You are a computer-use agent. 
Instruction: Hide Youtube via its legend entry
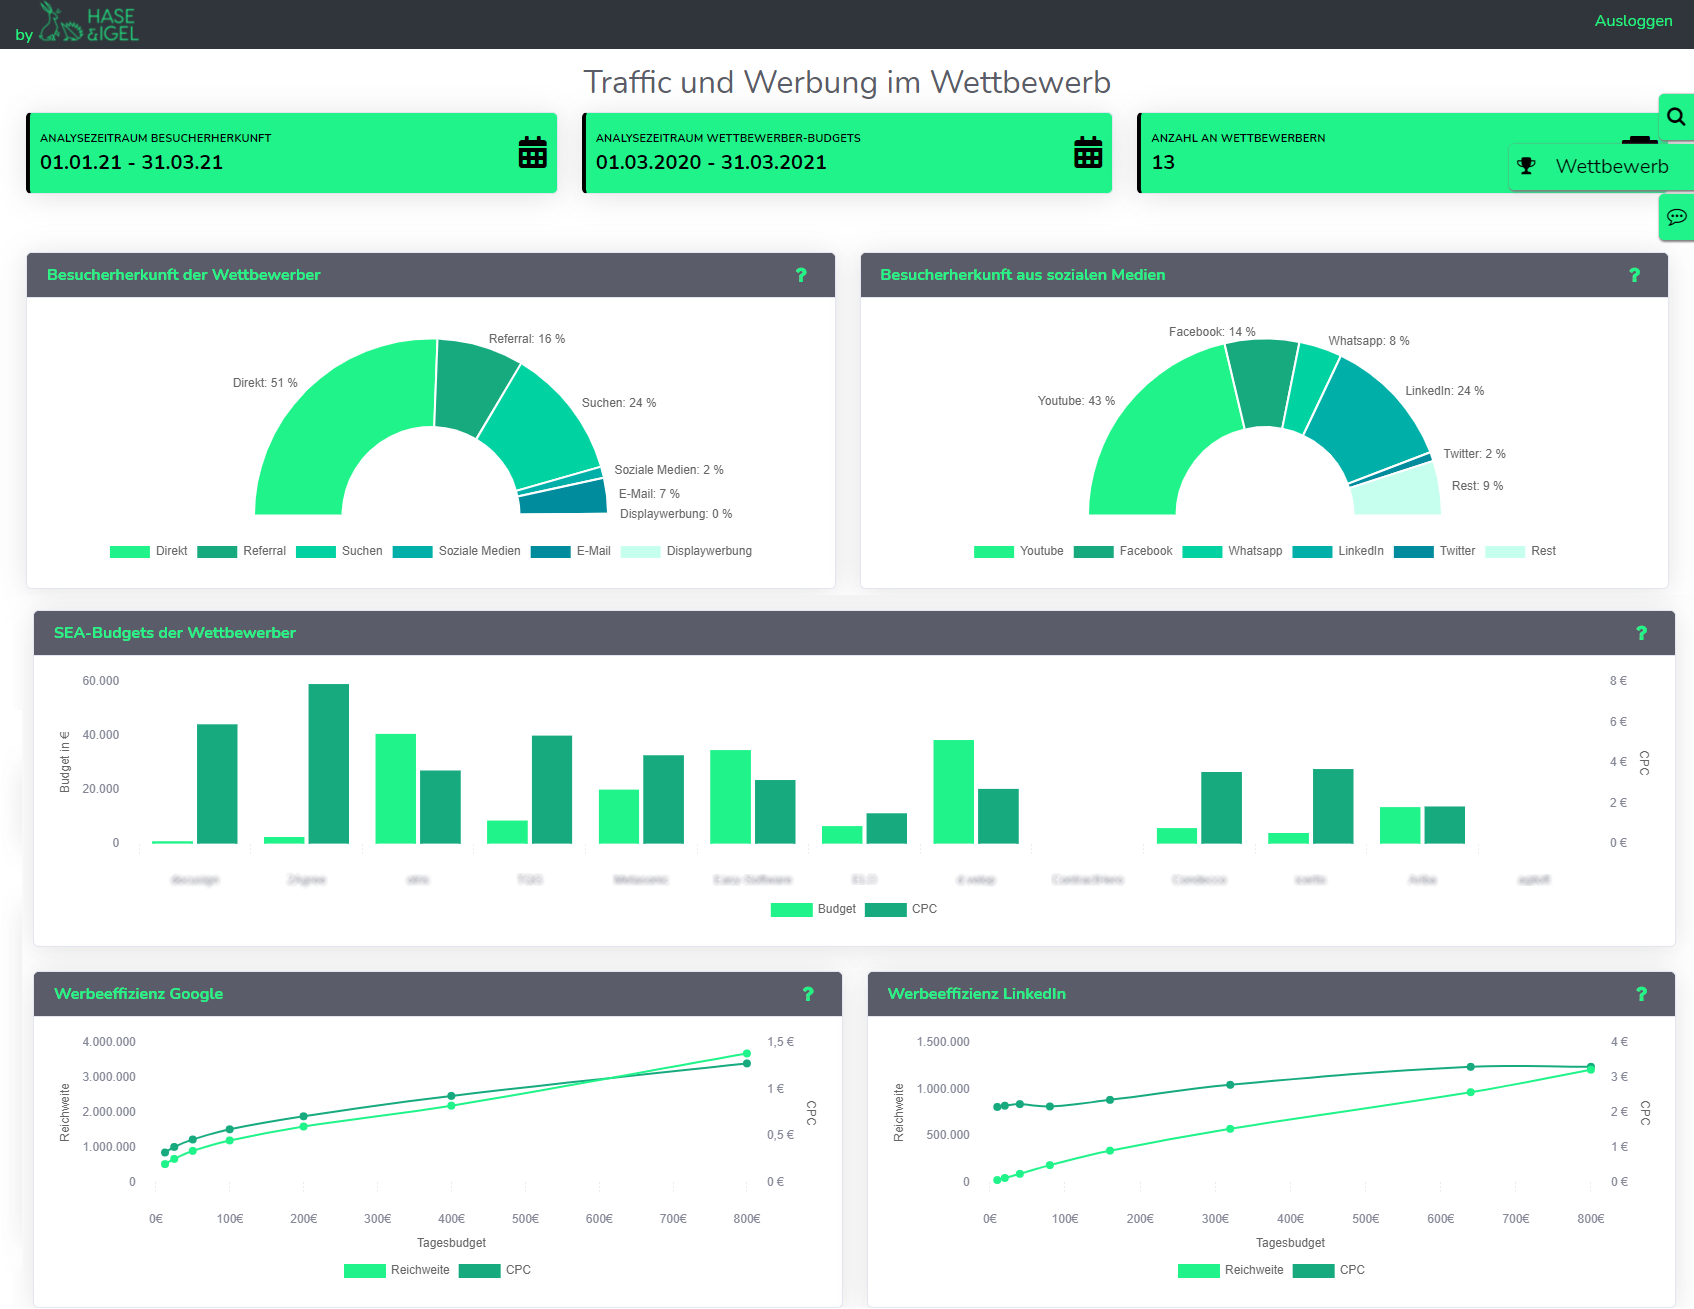(1019, 551)
